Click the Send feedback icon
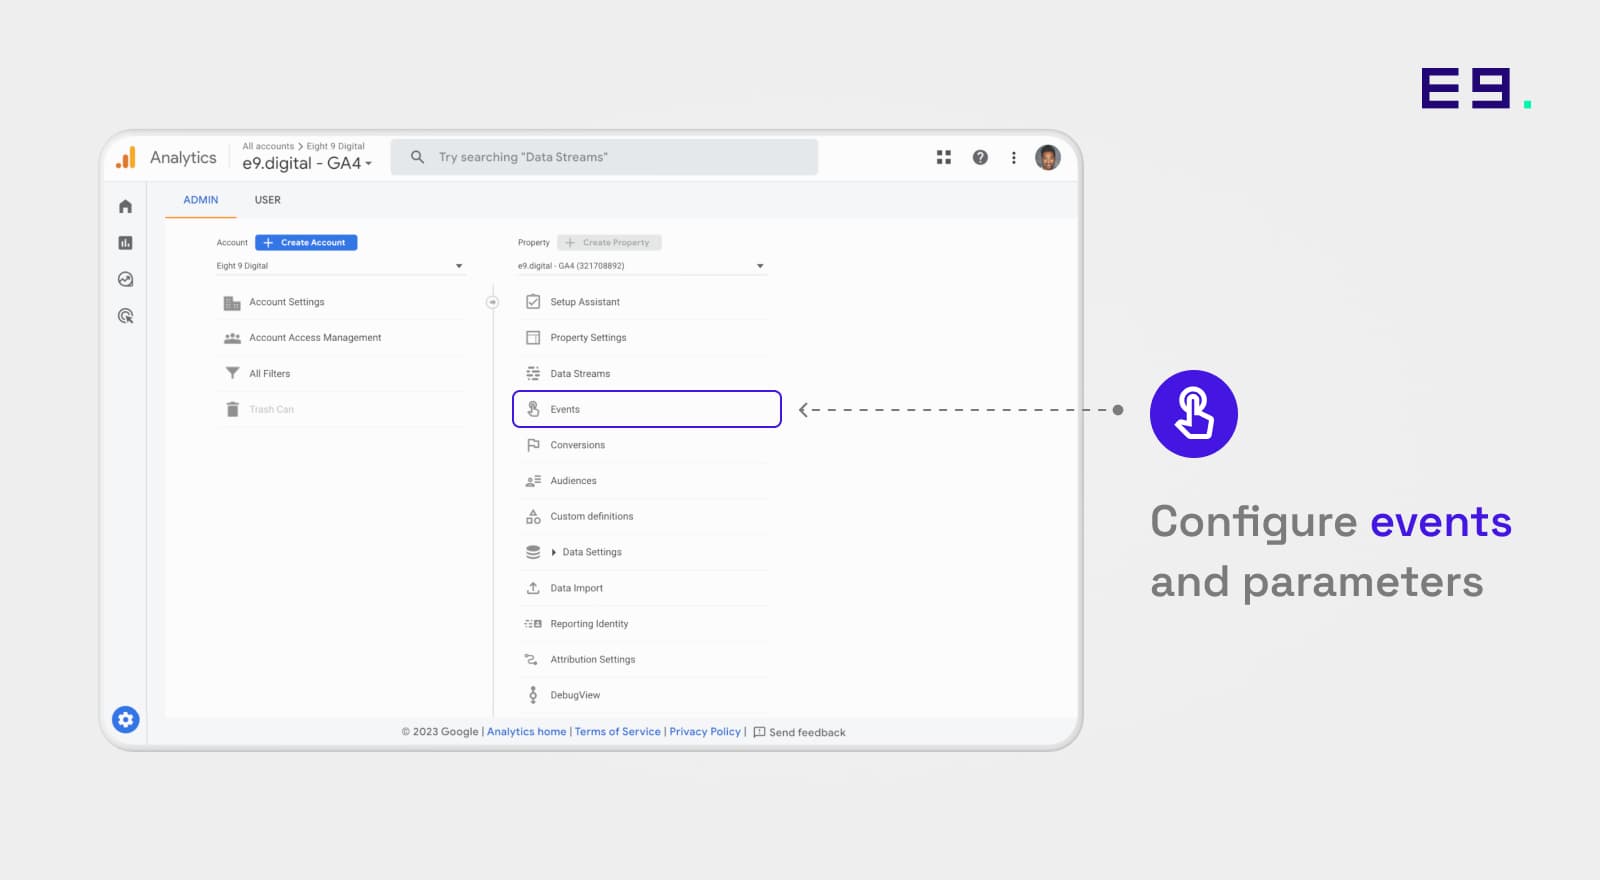 (759, 732)
